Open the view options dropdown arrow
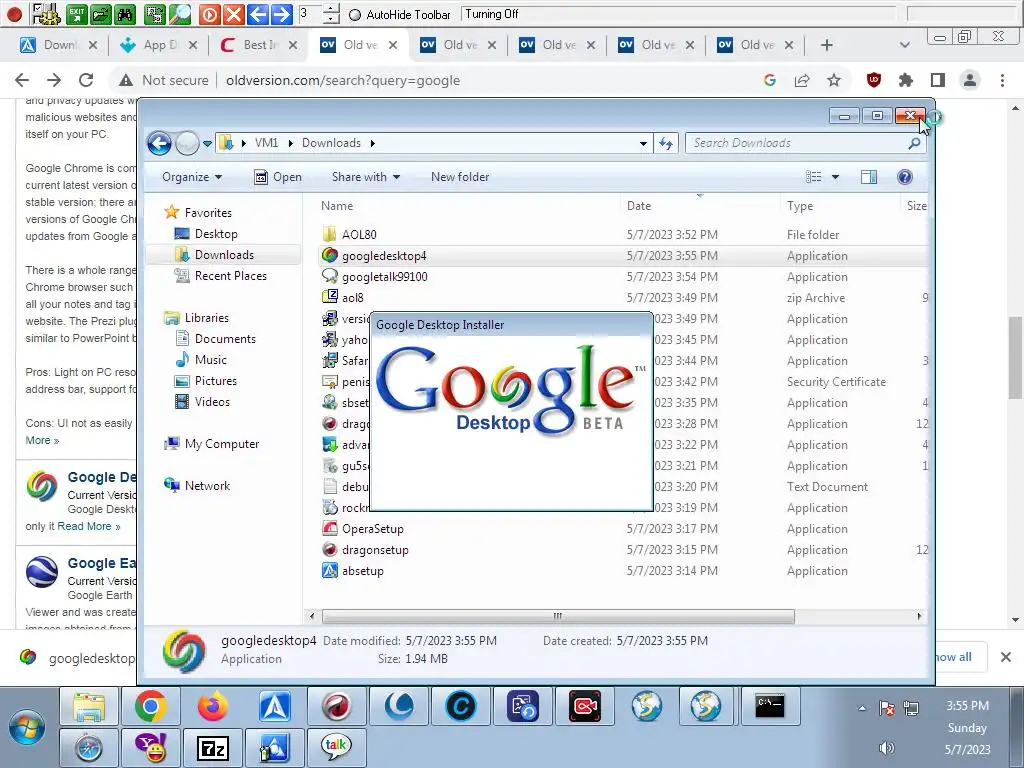Screen dimensions: 1024x768 tap(835, 177)
